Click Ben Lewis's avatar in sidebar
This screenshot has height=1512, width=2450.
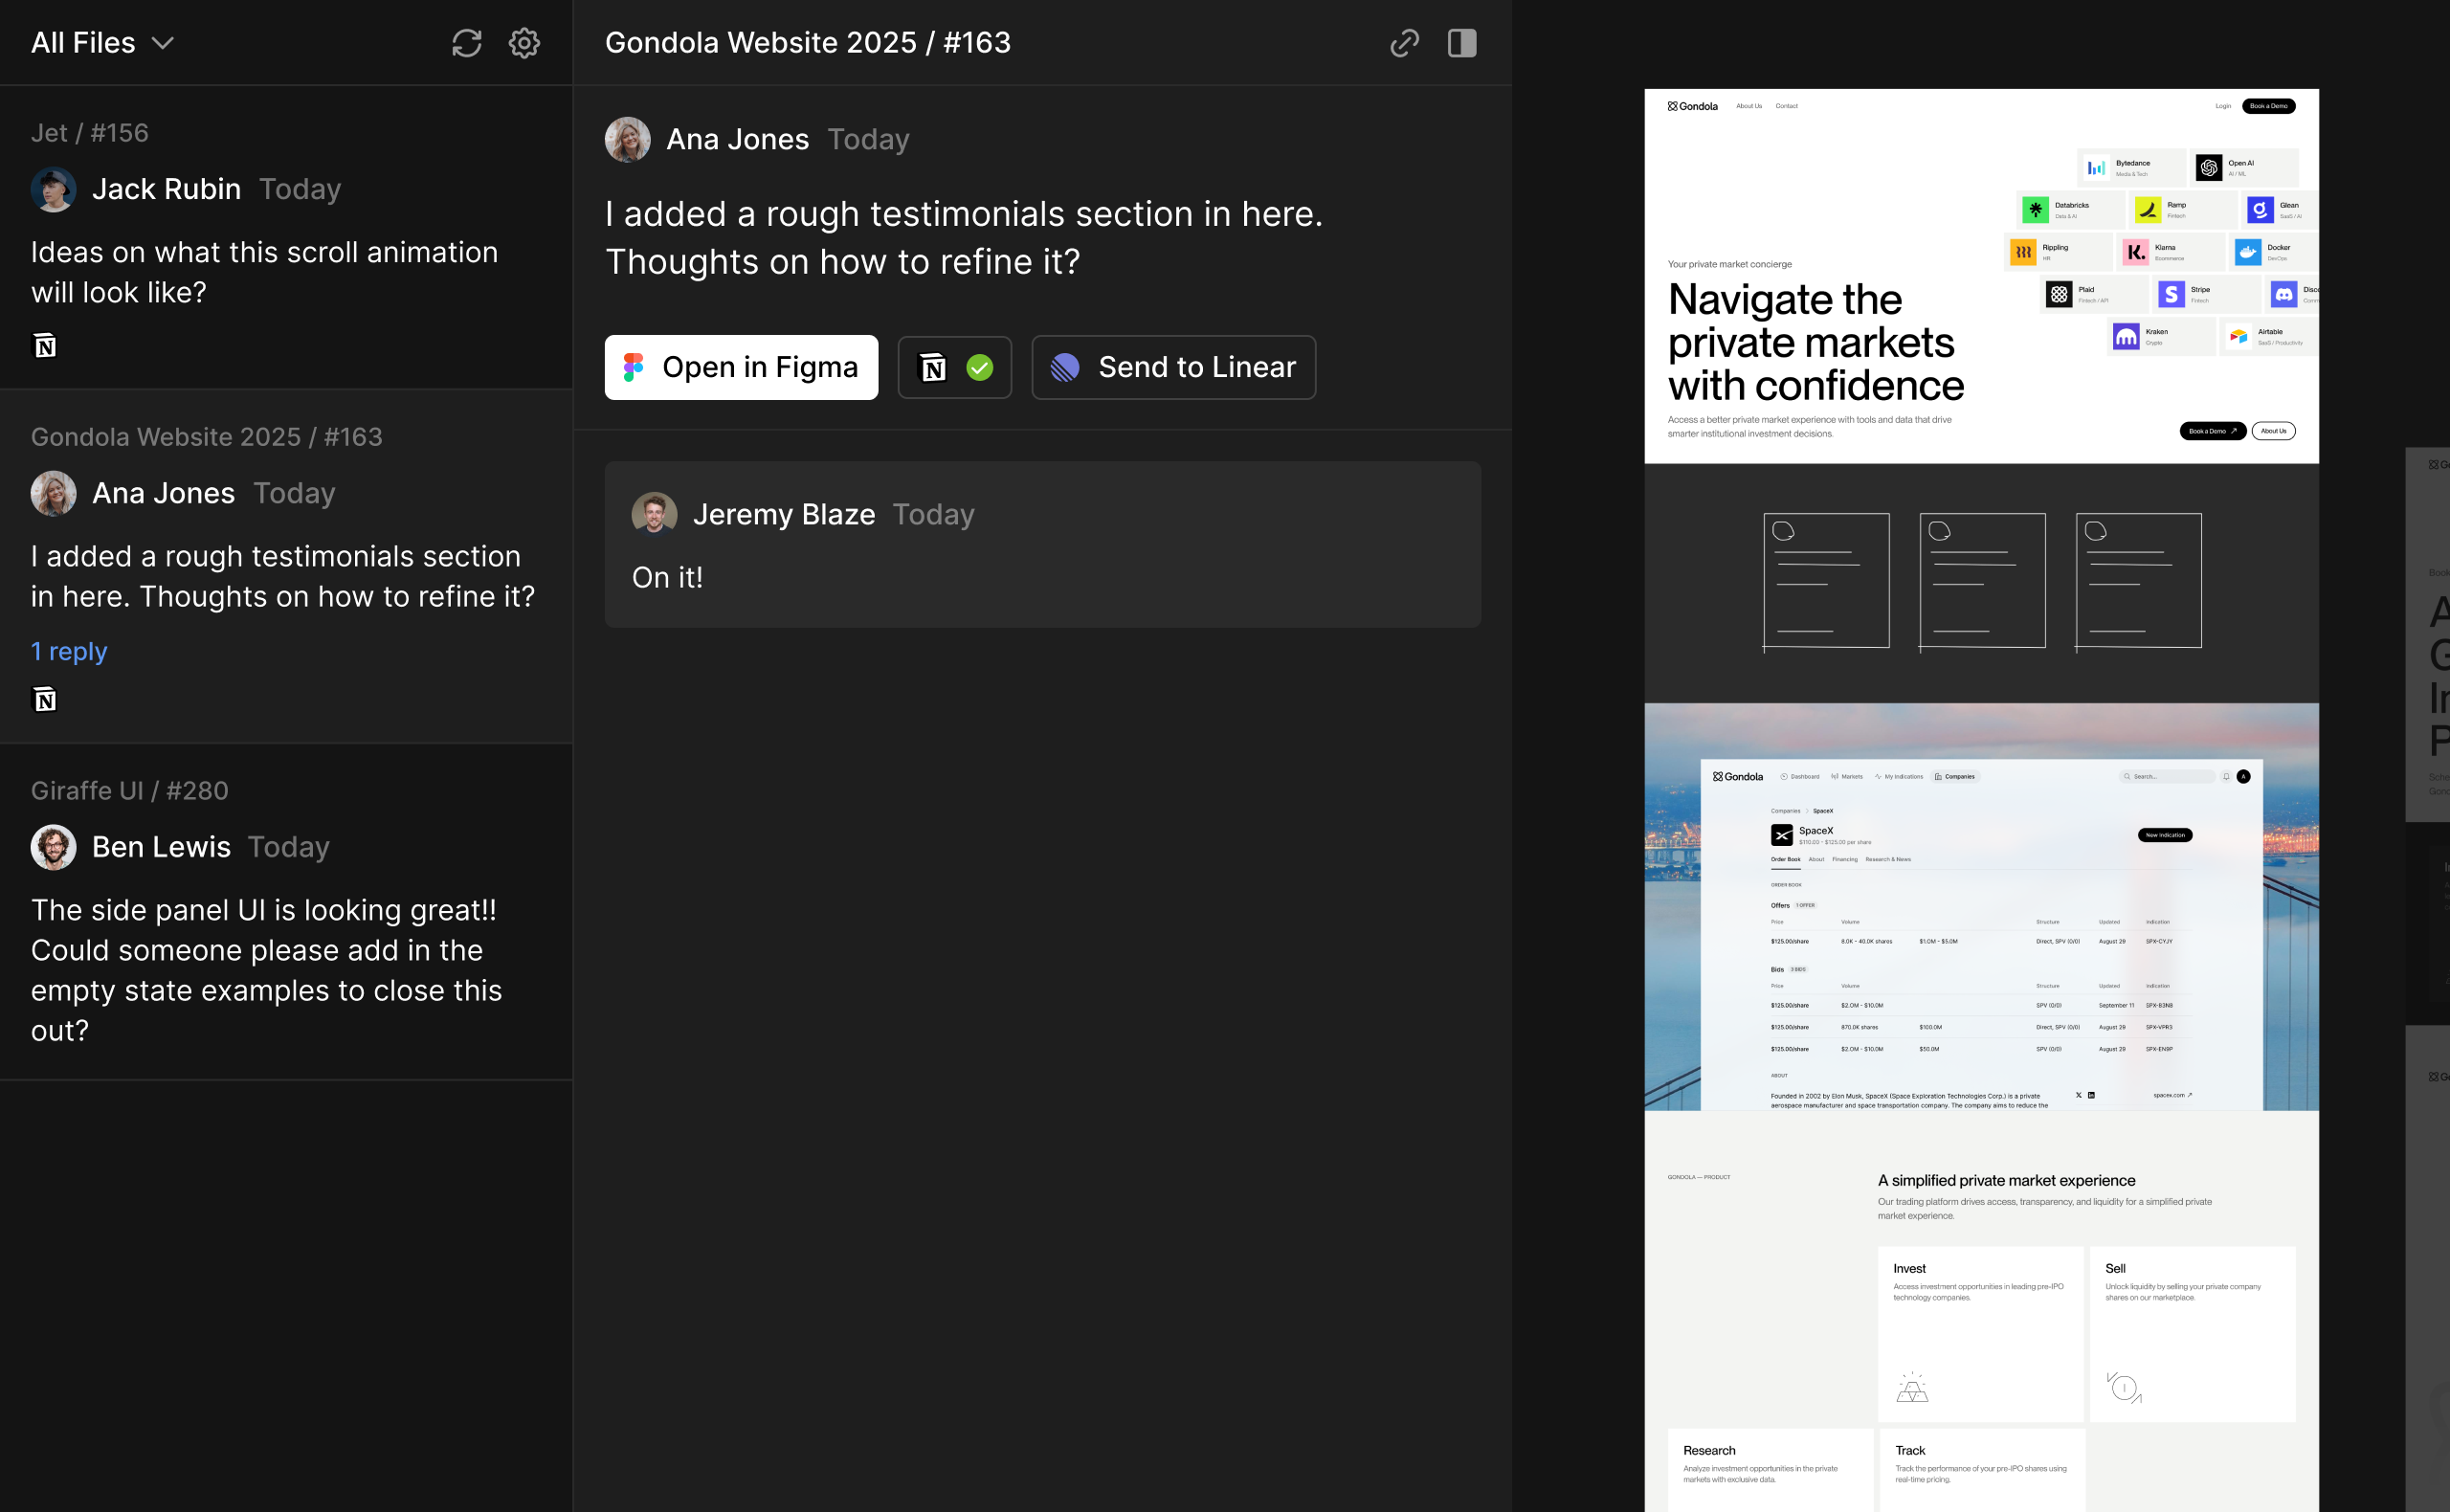point(54,847)
